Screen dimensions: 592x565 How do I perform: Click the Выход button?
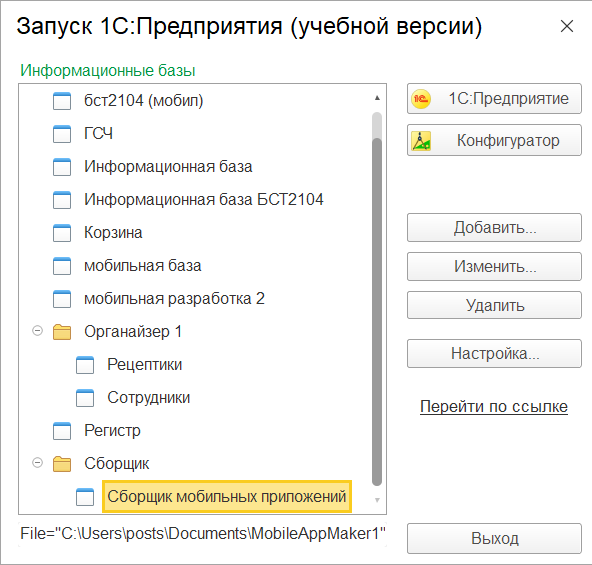pyautogui.click(x=494, y=539)
